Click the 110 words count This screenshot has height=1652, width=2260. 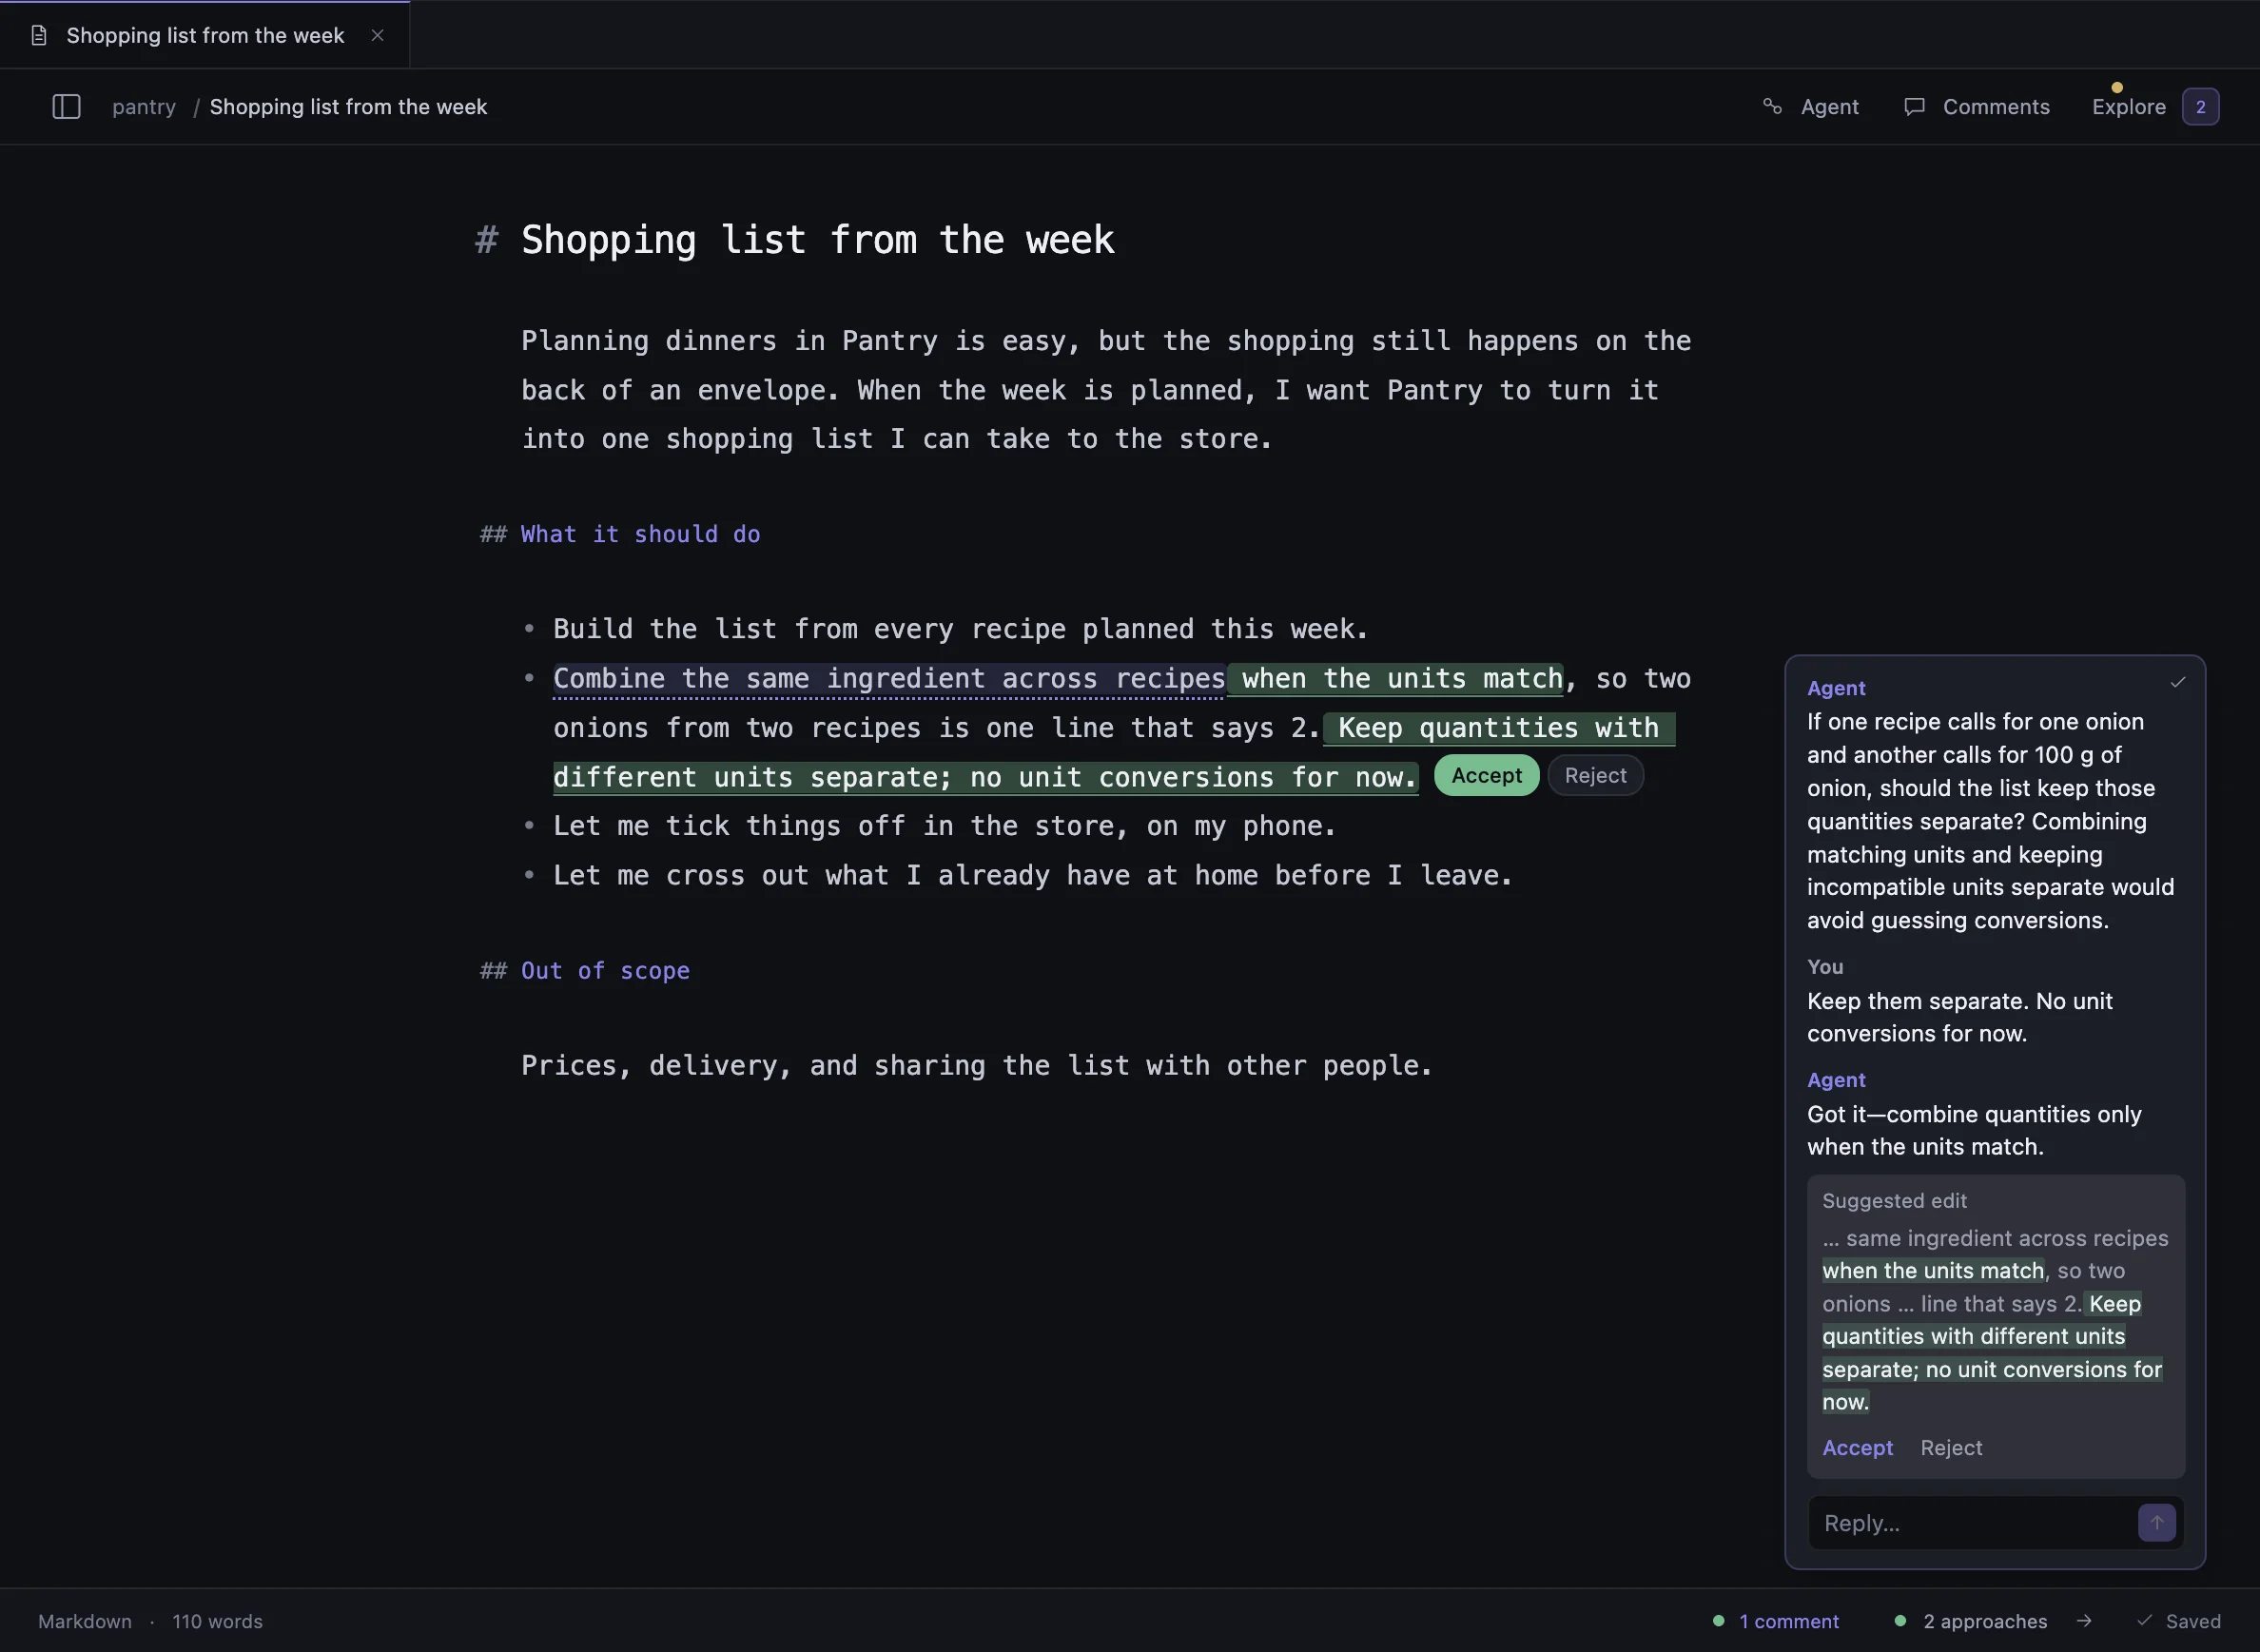click(217, 1621)
